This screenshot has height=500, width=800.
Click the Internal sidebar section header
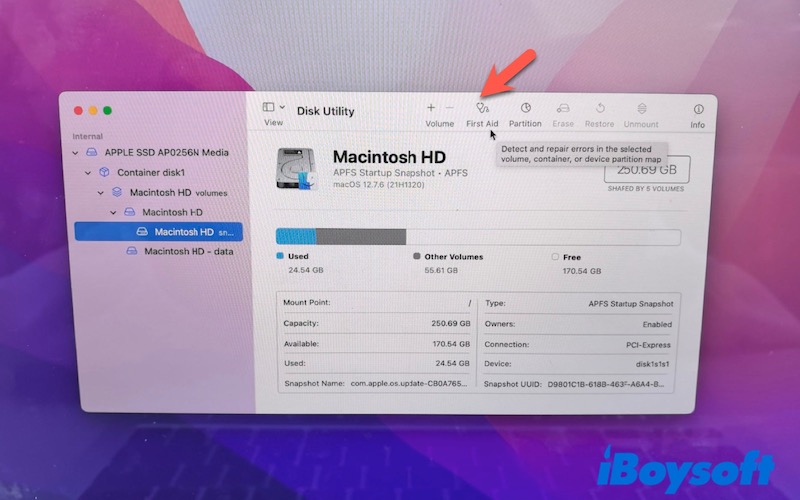[x=87, y=136]
